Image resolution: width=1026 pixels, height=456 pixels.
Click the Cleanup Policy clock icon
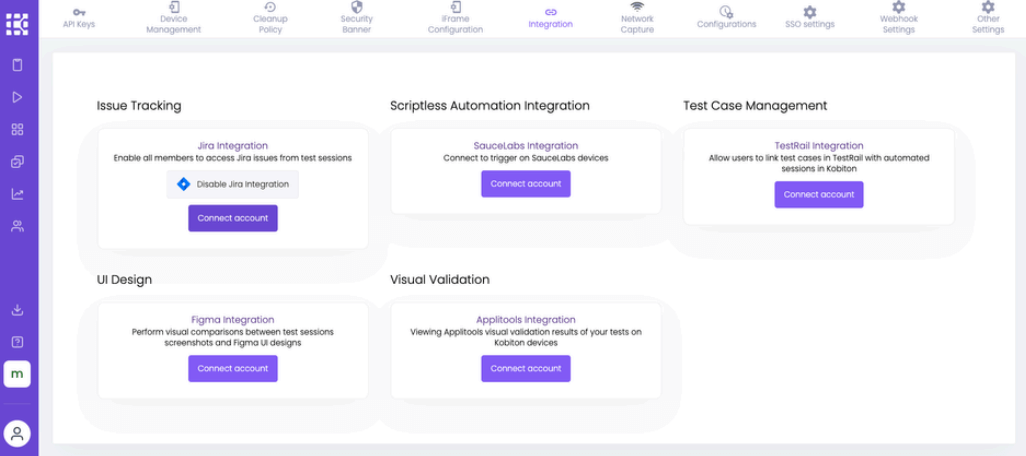[270, 7]
